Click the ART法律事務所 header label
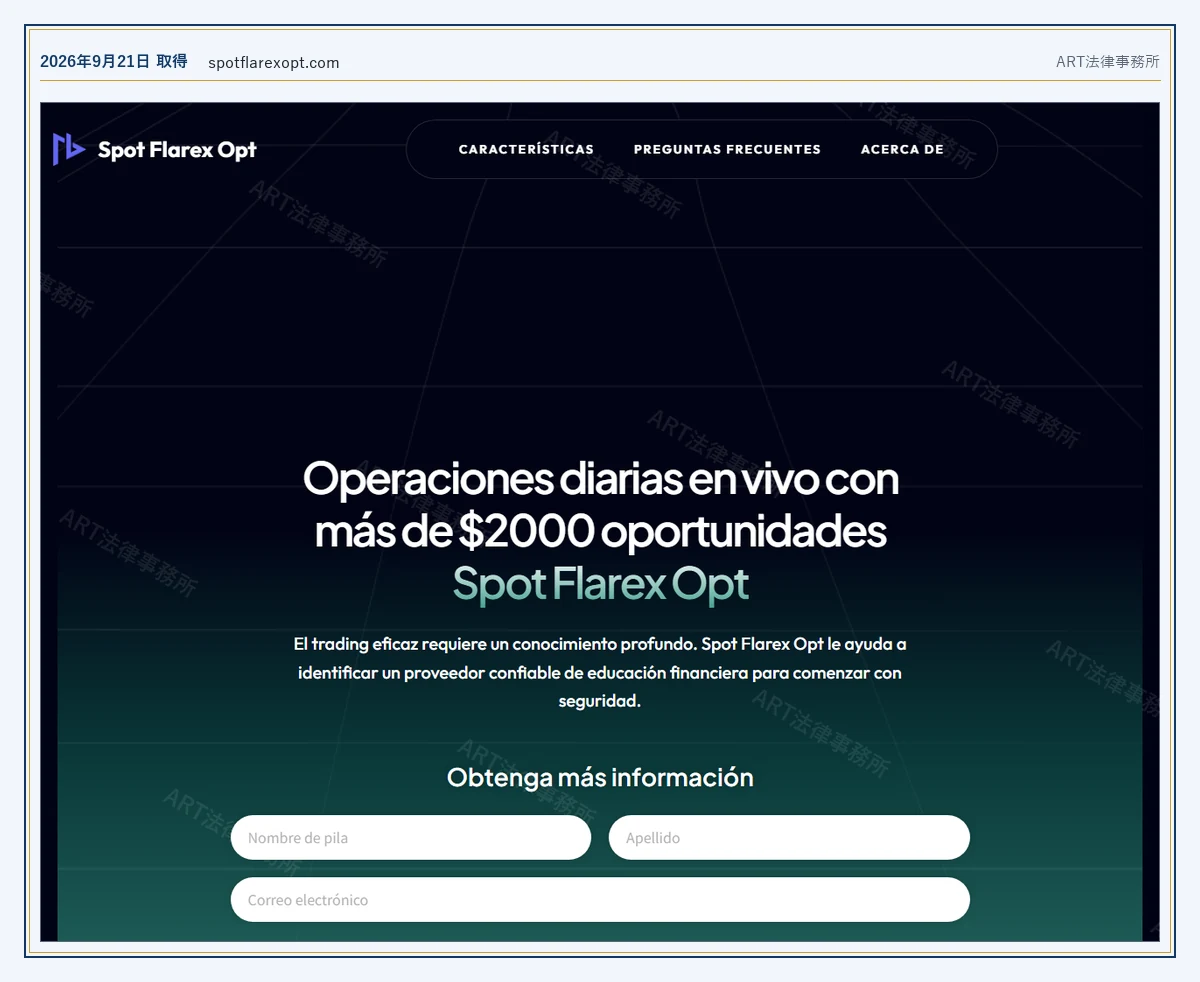 click(1108, 62)
